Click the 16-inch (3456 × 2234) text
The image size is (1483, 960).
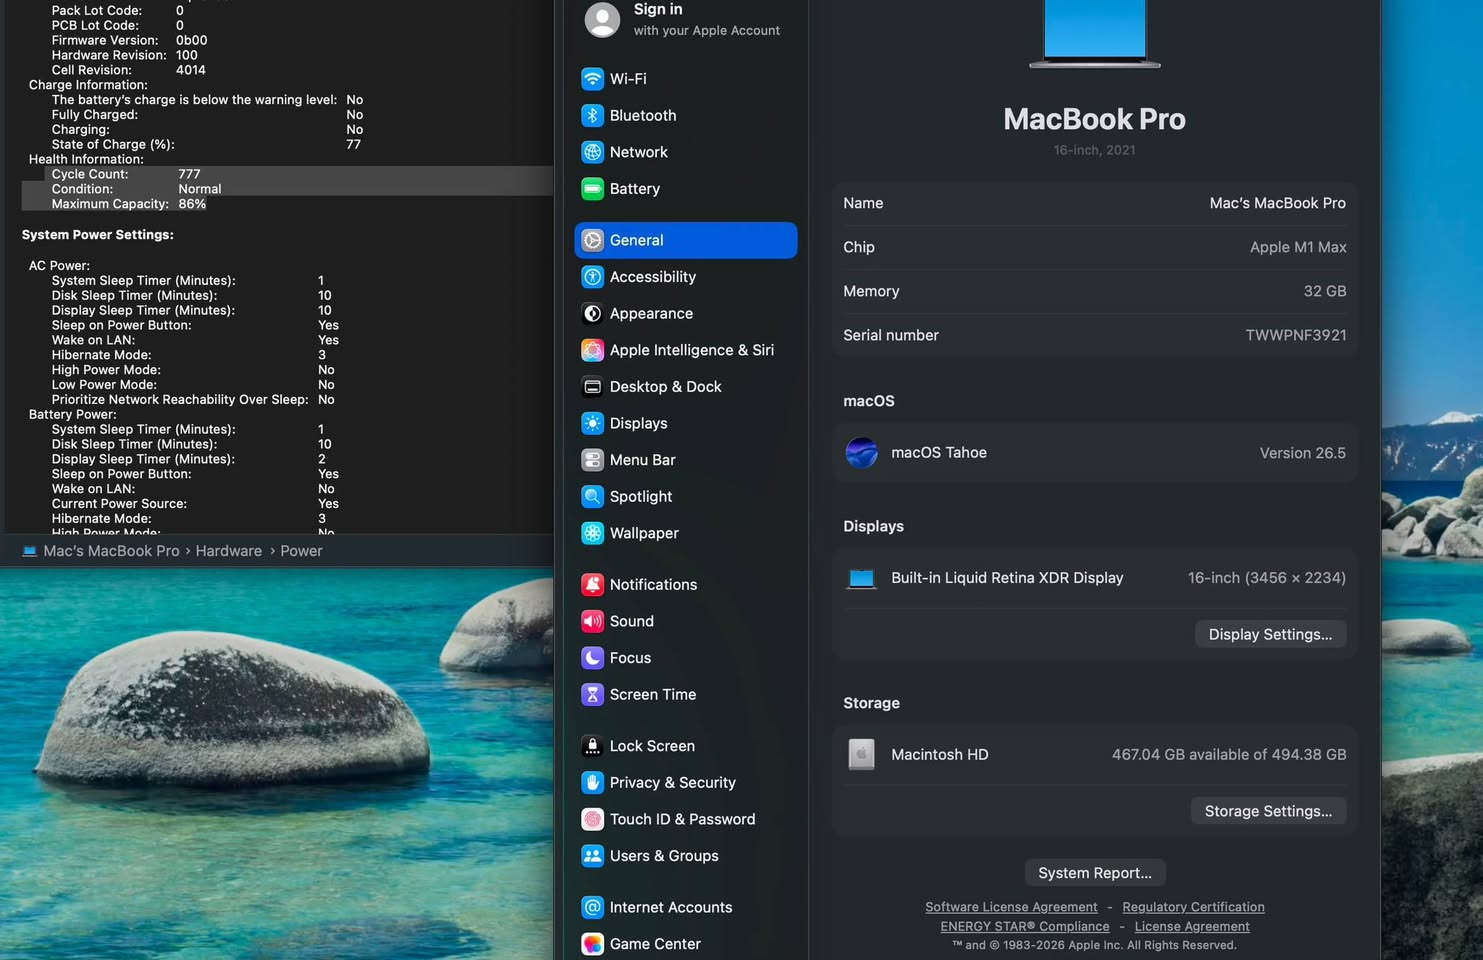[1266, 578]
